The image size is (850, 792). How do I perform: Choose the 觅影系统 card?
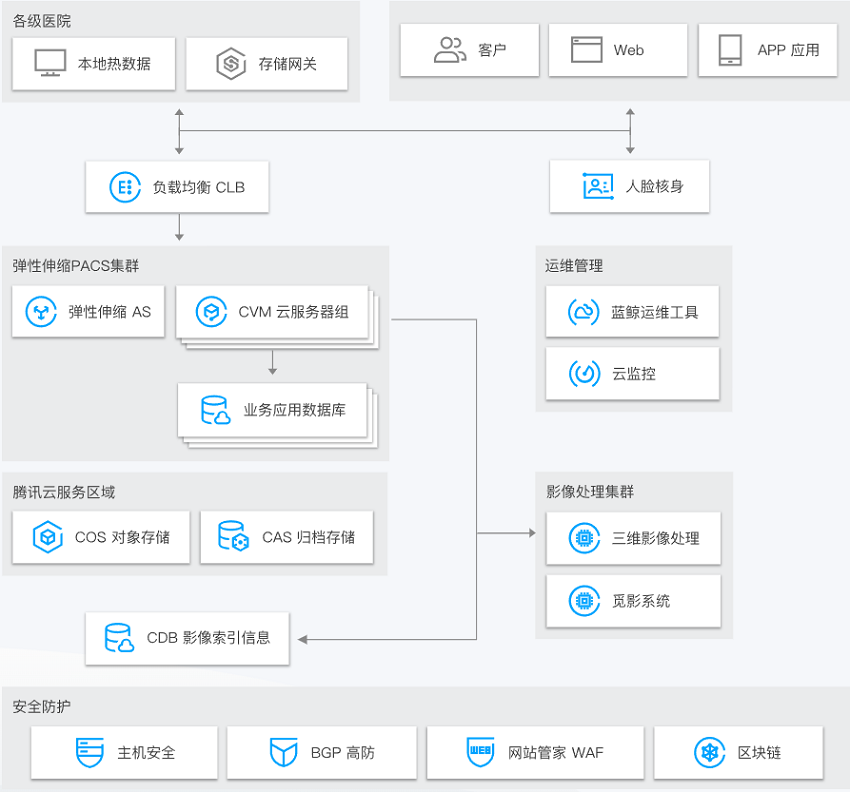click(632, 600)
